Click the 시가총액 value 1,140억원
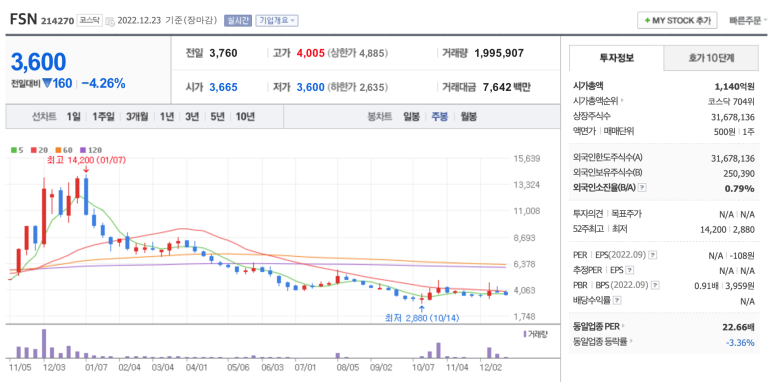773x382 pixels. [x=735, y=86]
